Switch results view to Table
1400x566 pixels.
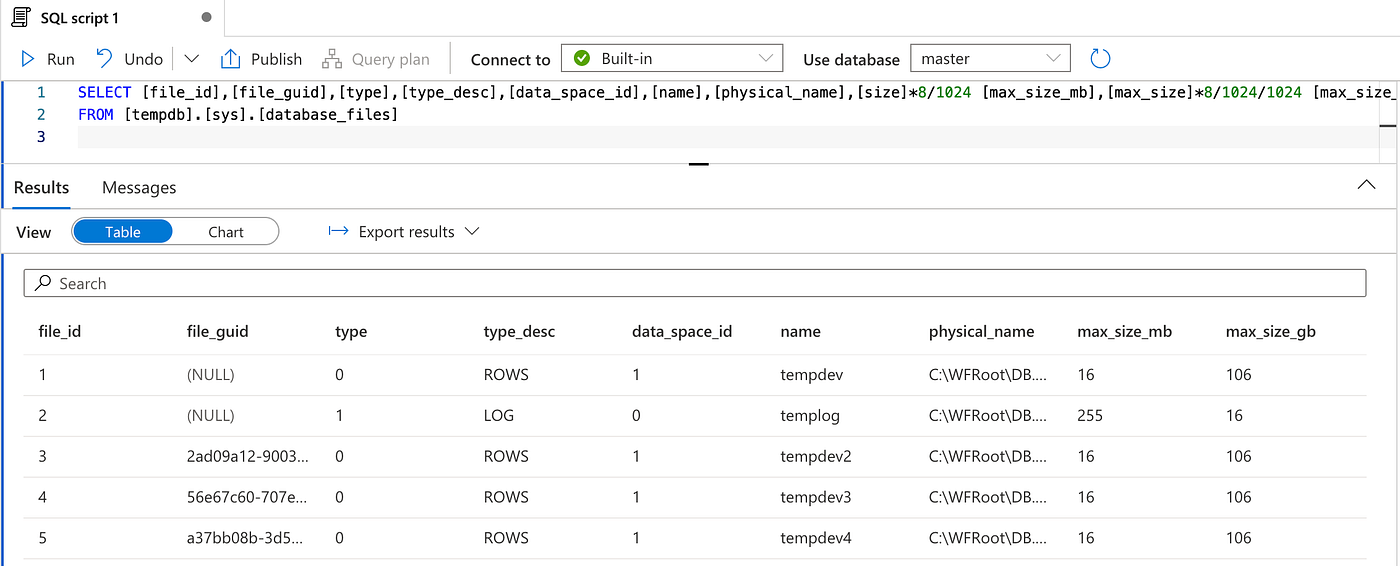tap(123, 232)
